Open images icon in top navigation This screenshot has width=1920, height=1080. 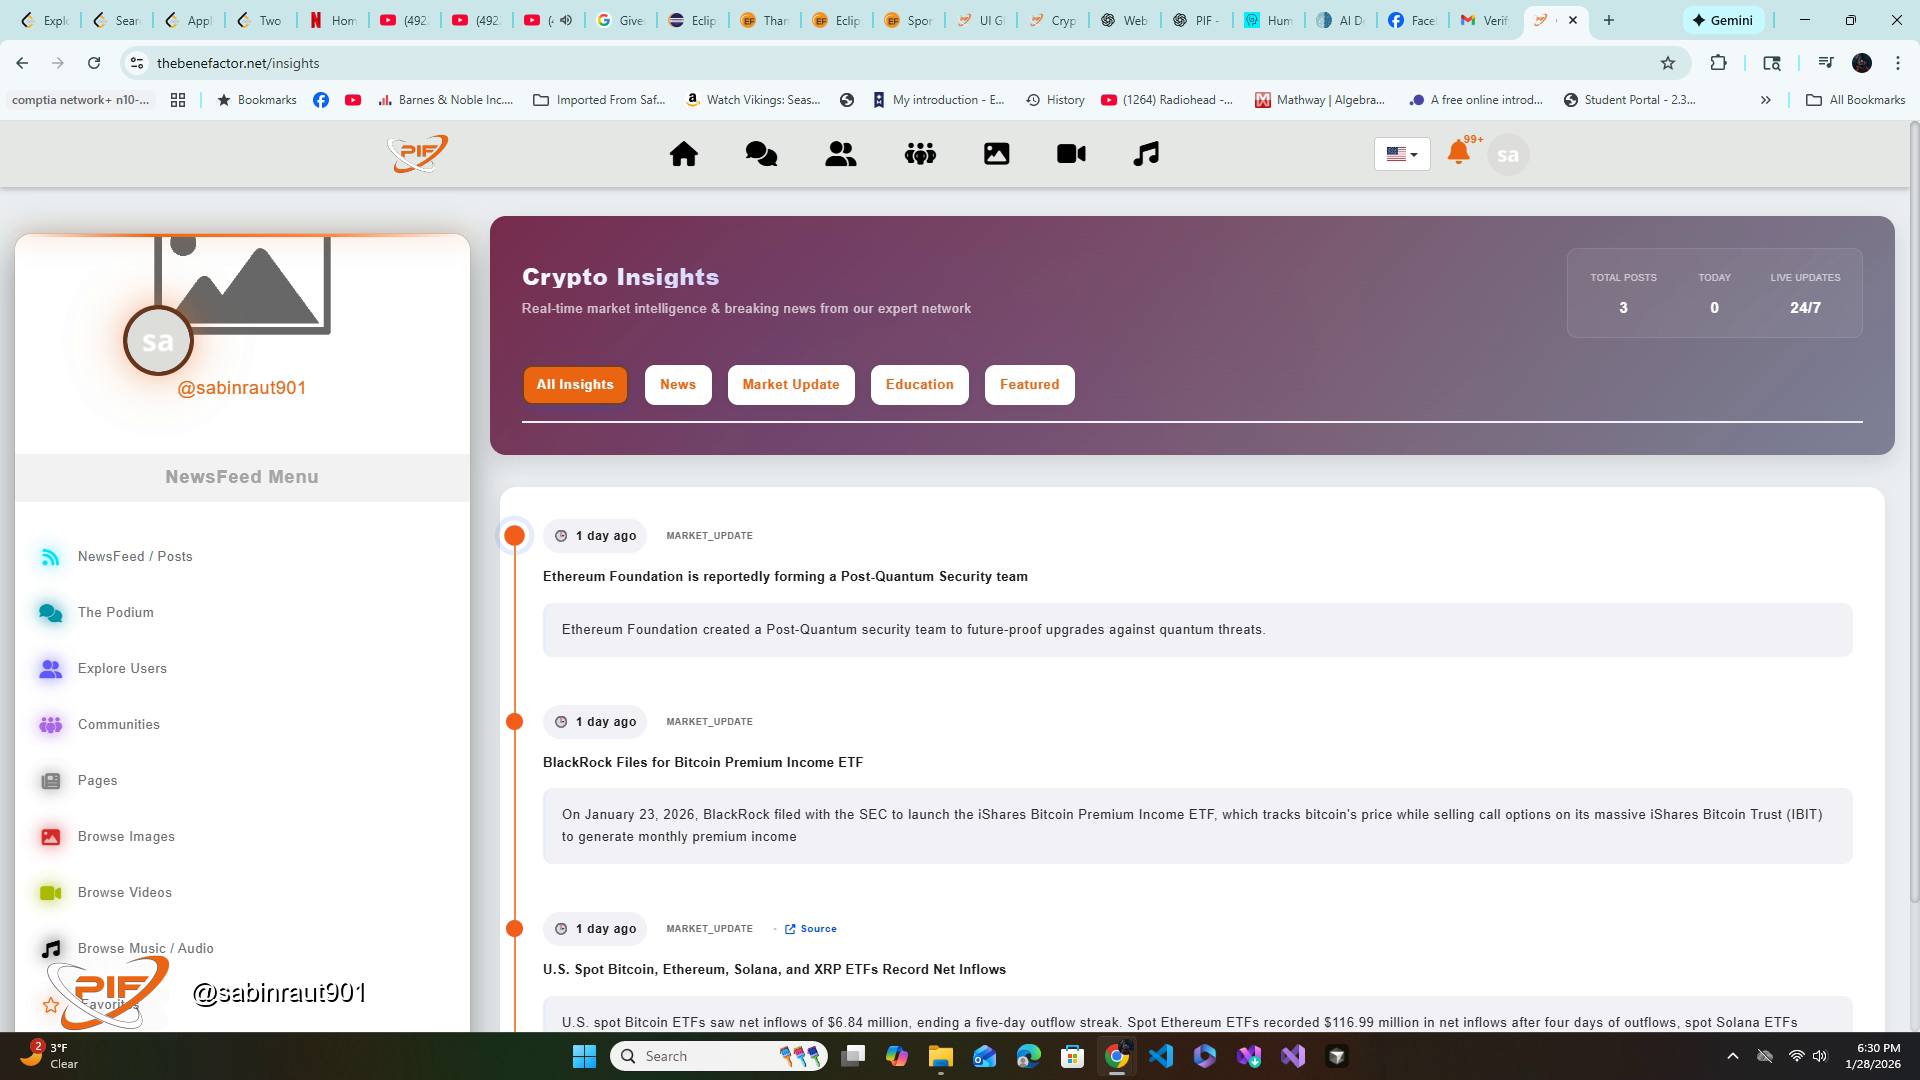tap(997, 154)
